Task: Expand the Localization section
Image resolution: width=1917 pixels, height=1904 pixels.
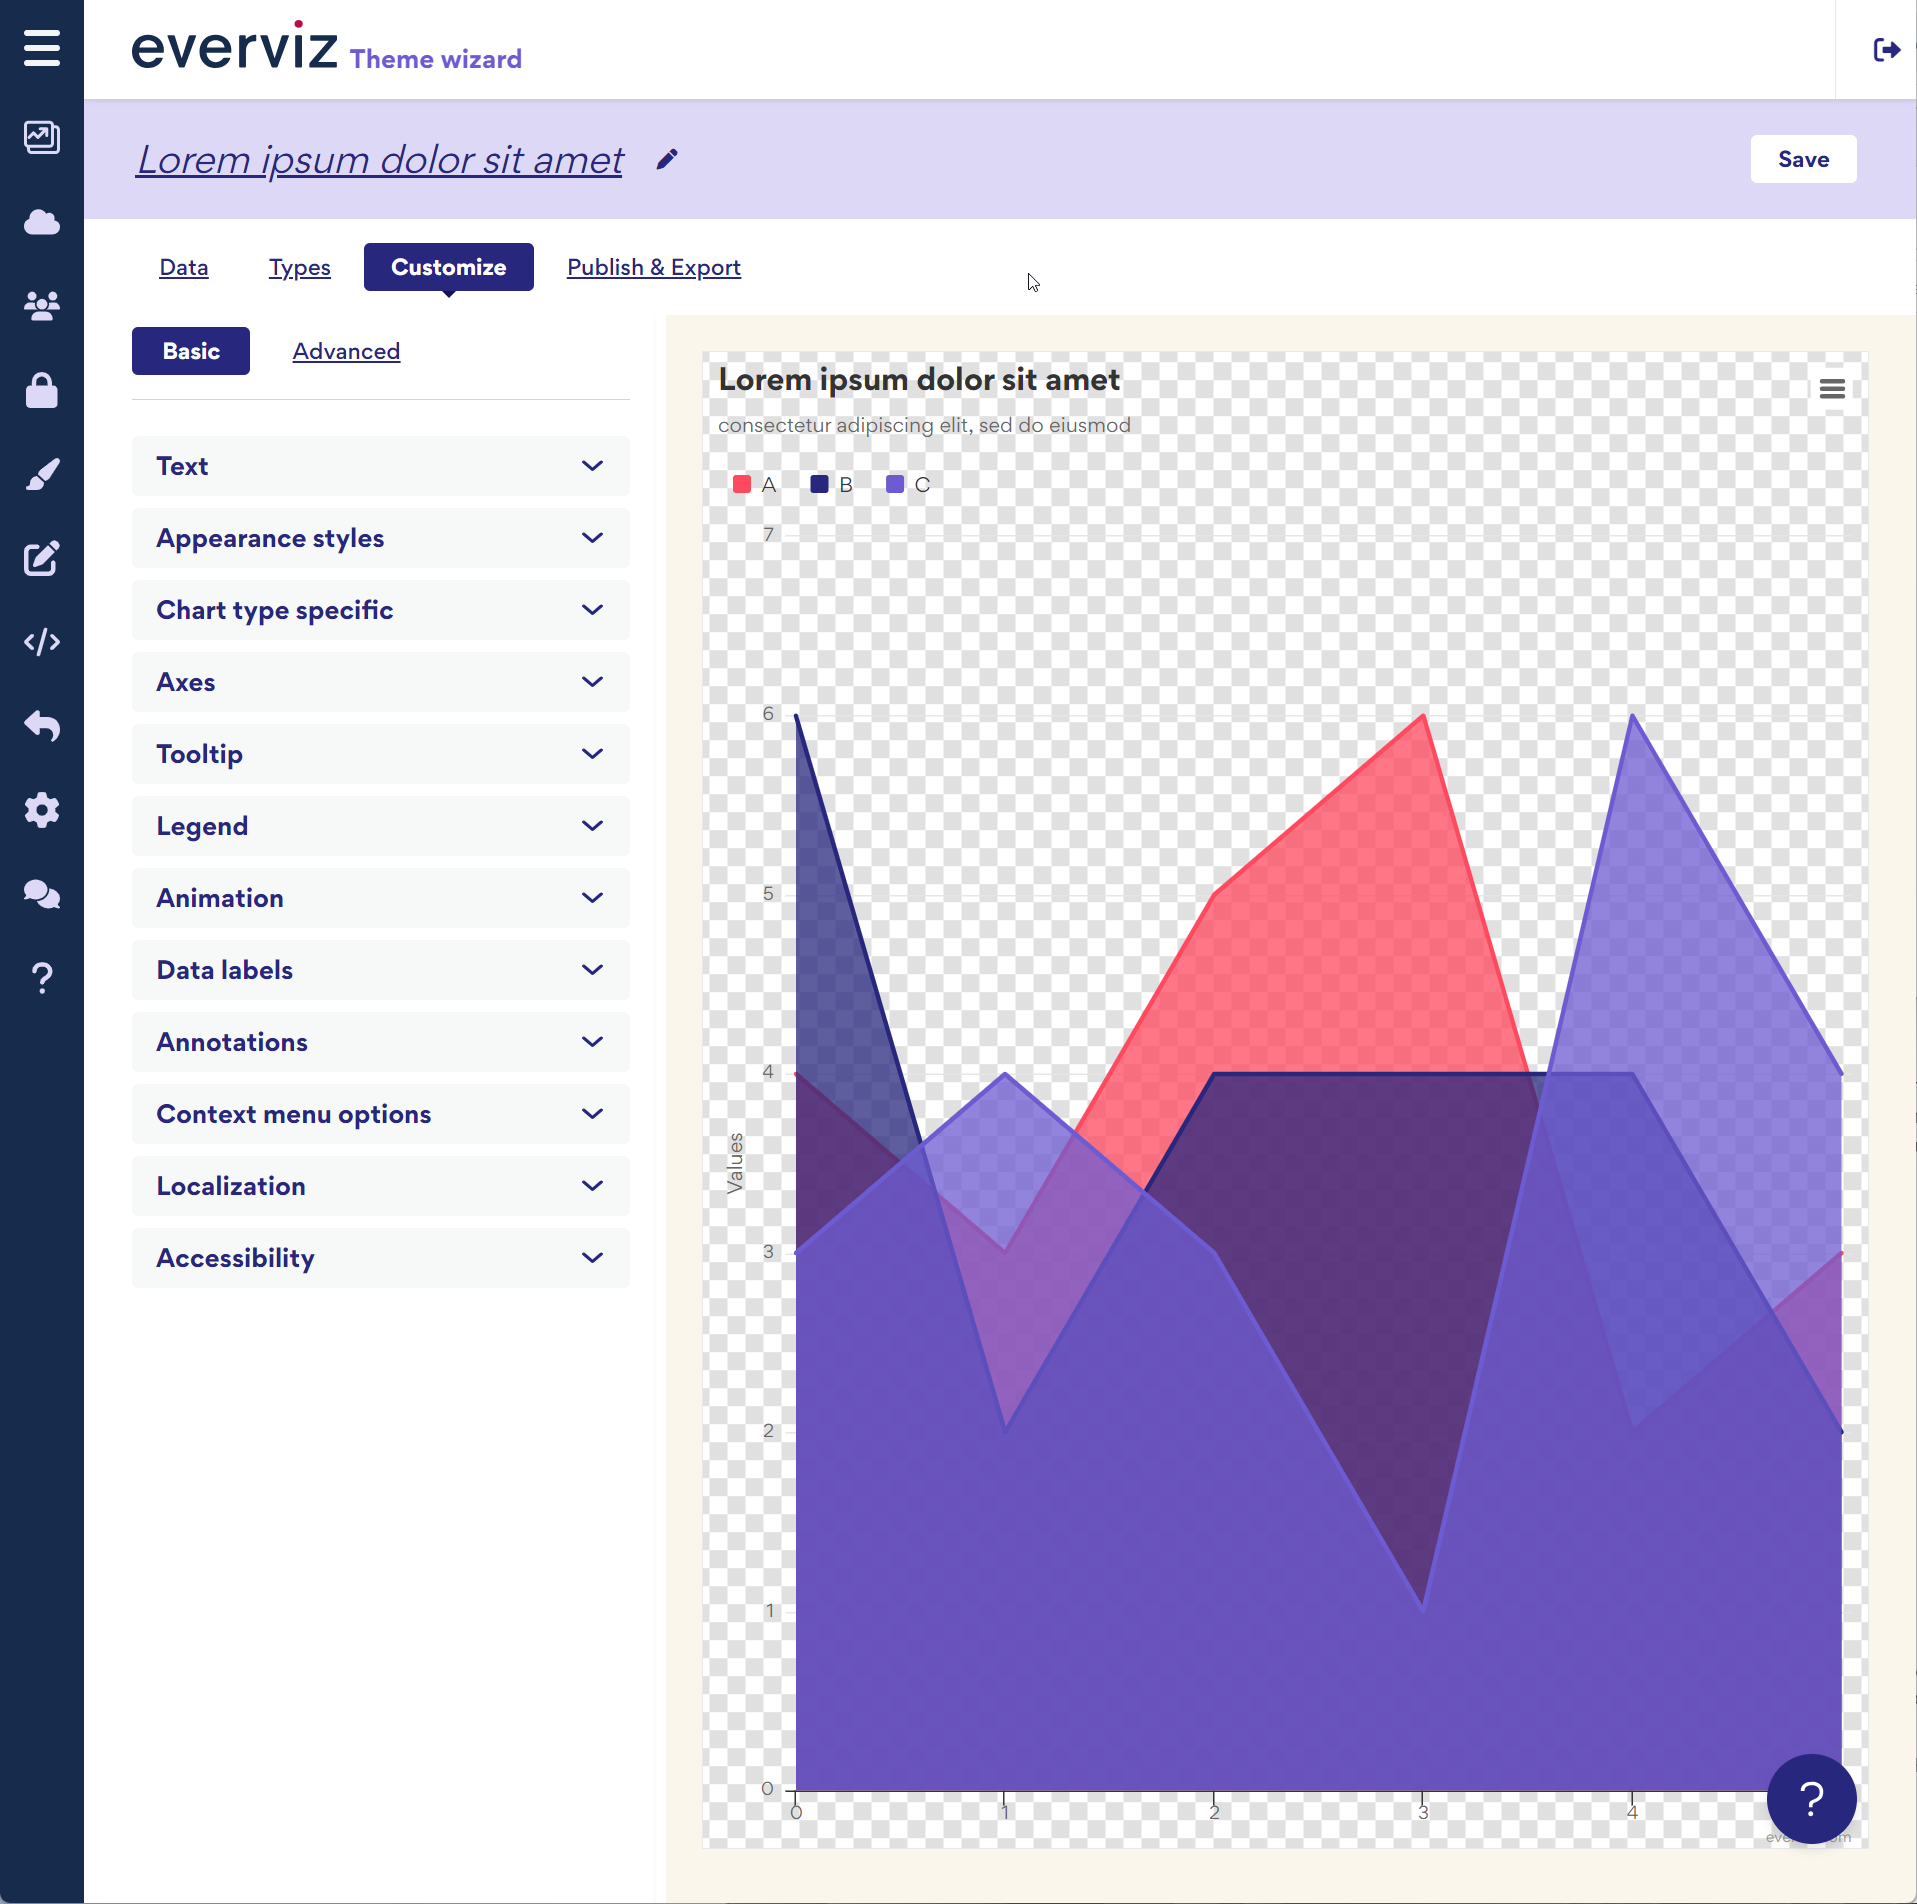Action: tap(381, 1186)
